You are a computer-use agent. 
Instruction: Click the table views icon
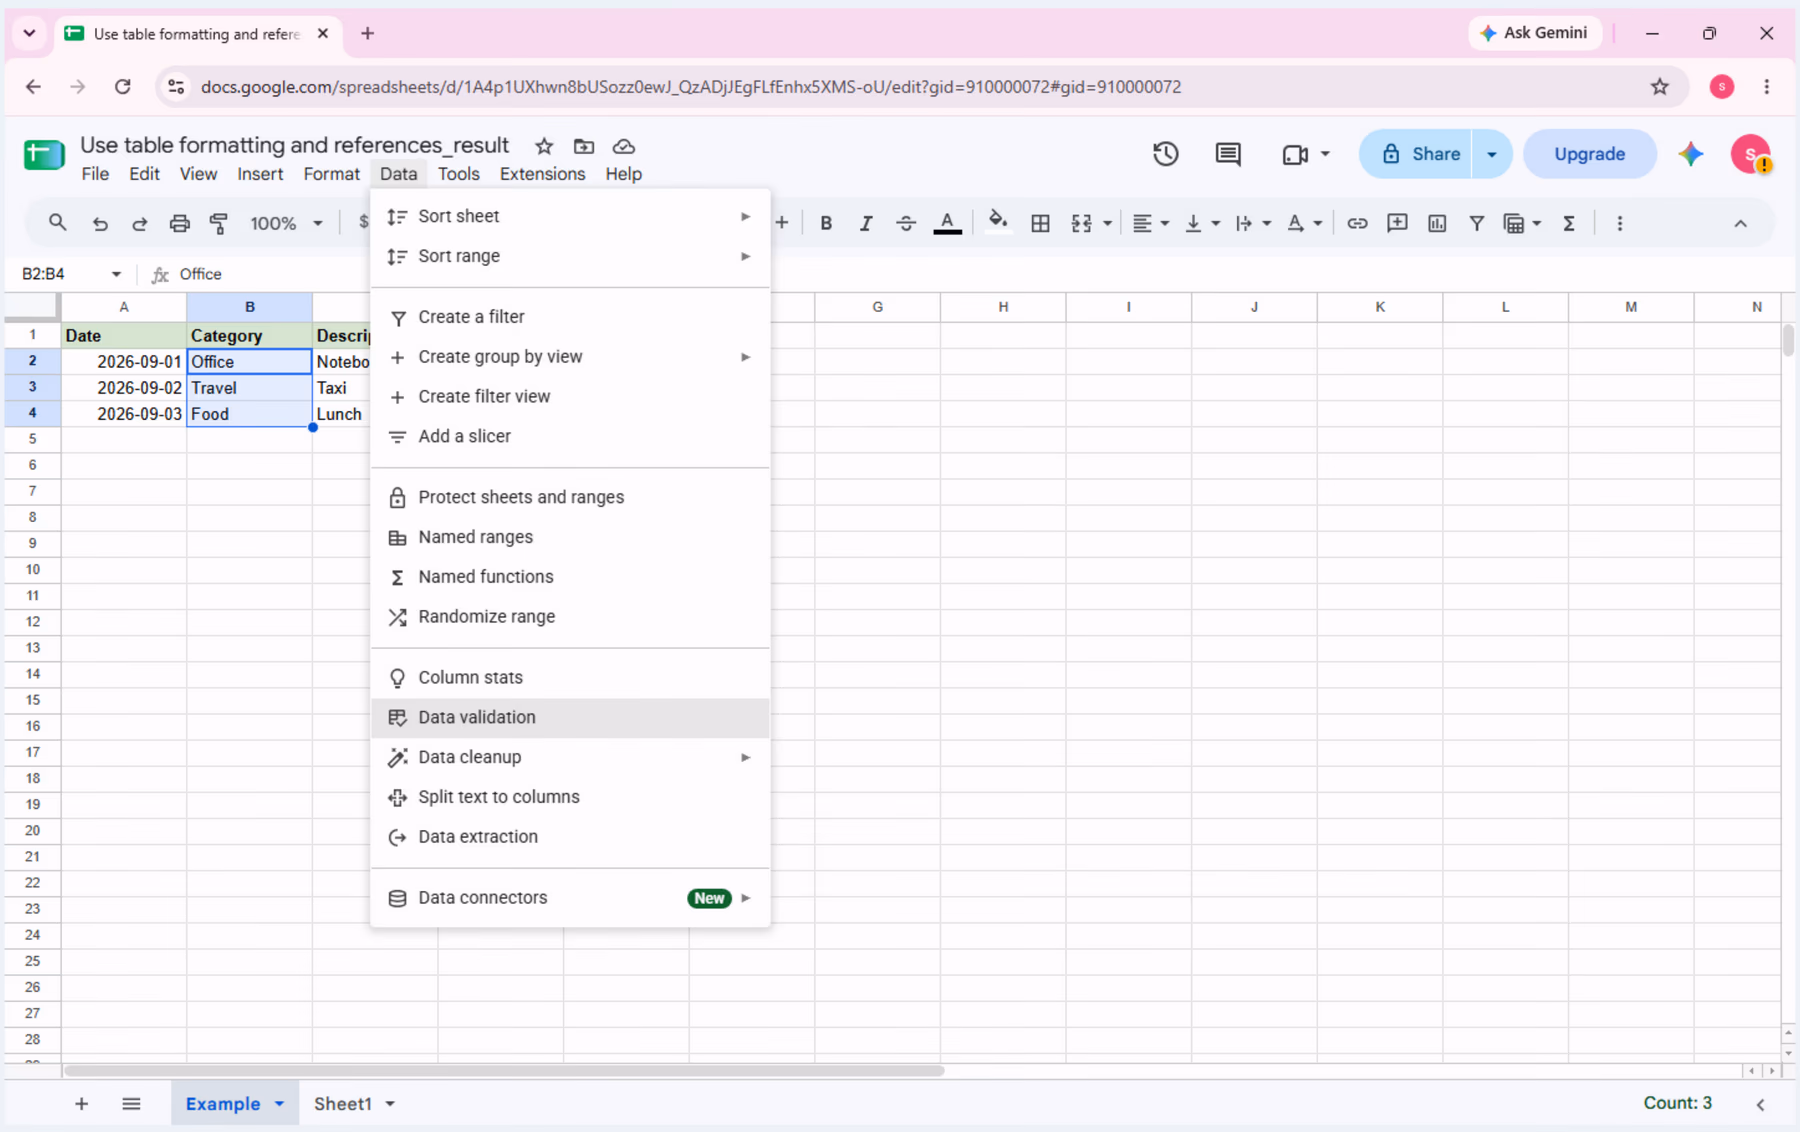tap(1514, 223)
